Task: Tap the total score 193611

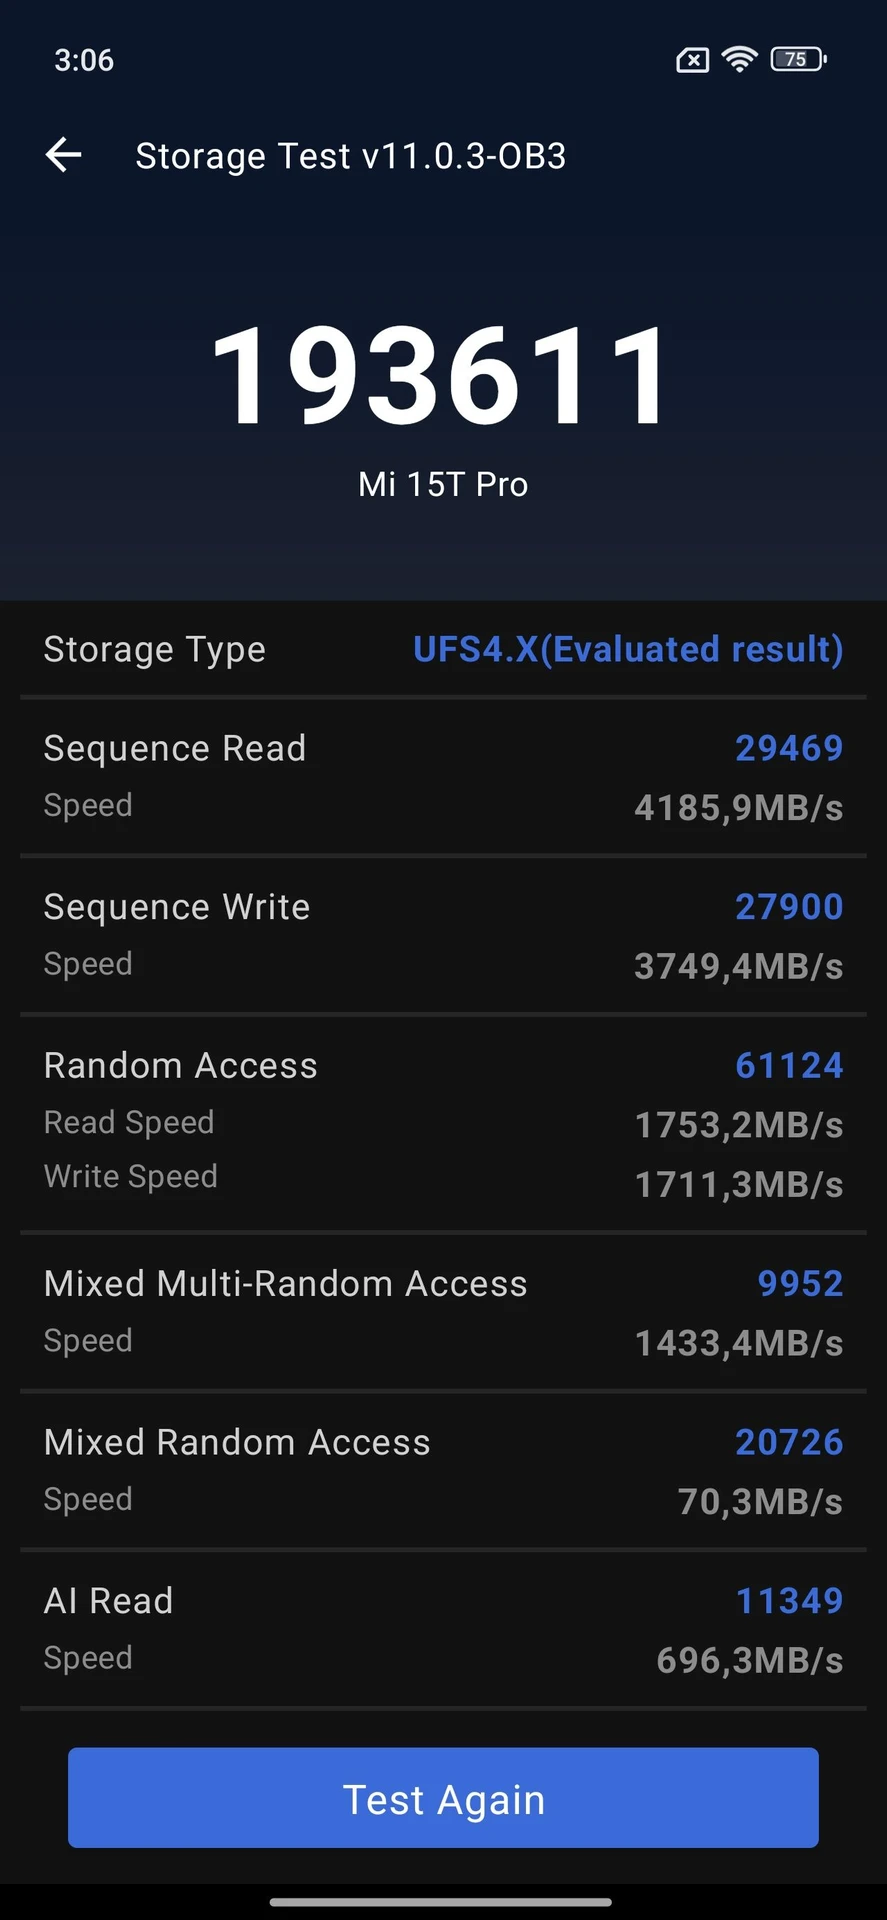Action: (x=442, y=377)
